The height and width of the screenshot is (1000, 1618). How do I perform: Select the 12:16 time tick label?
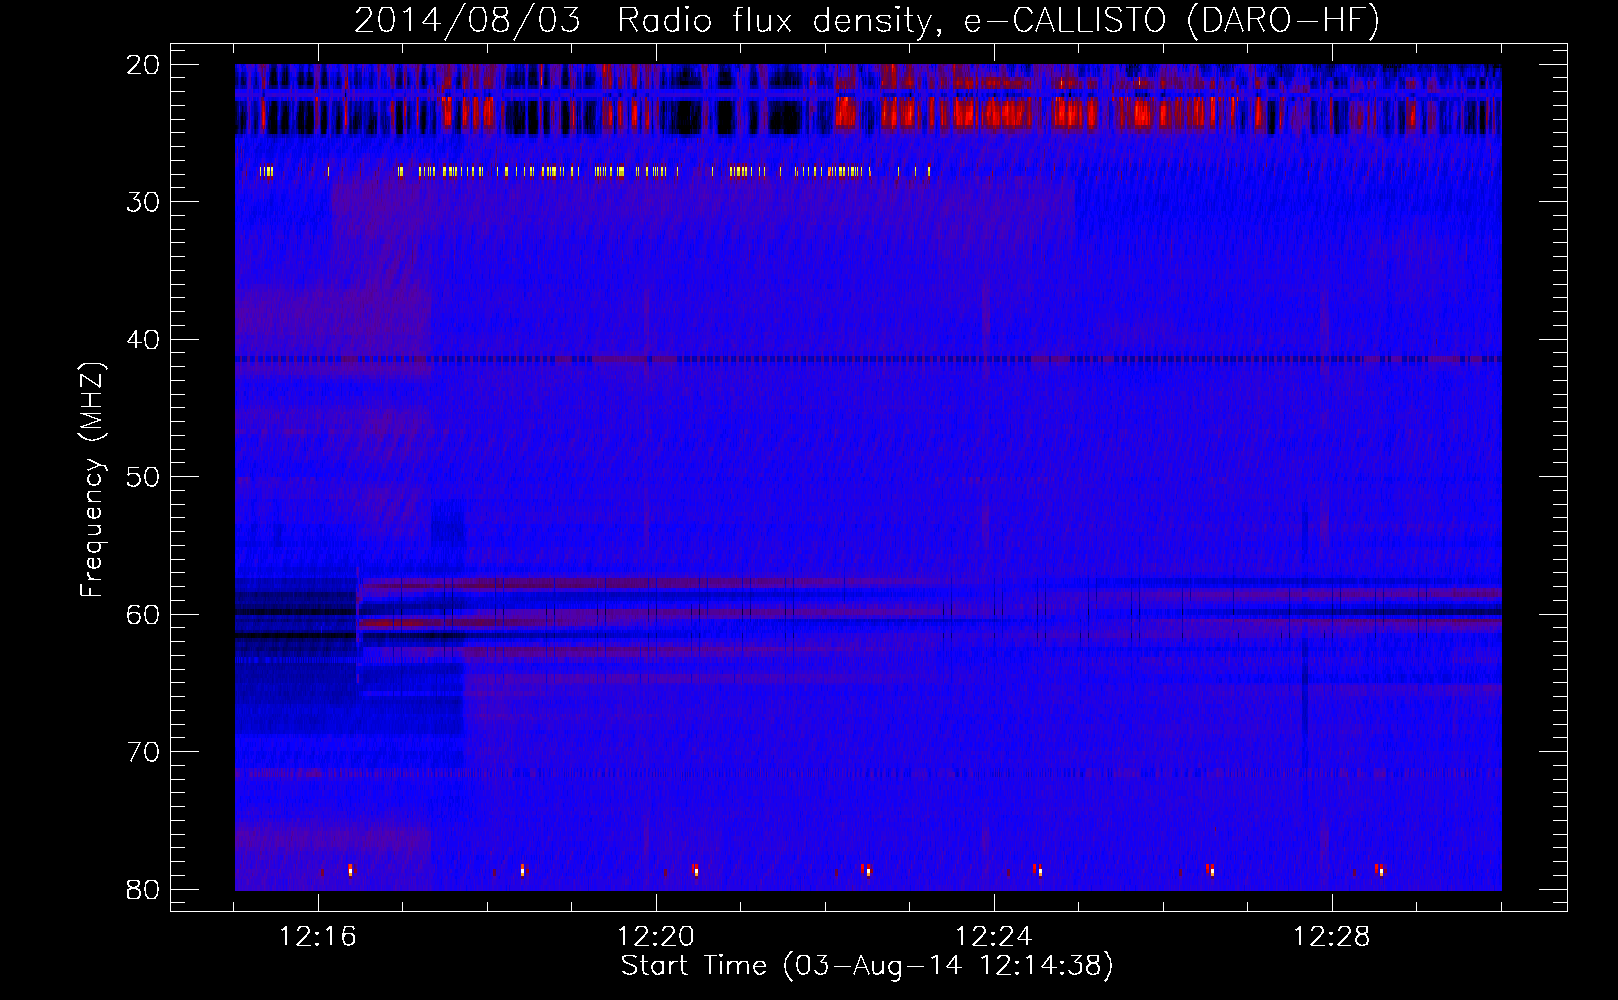click(x=318, y=937)
